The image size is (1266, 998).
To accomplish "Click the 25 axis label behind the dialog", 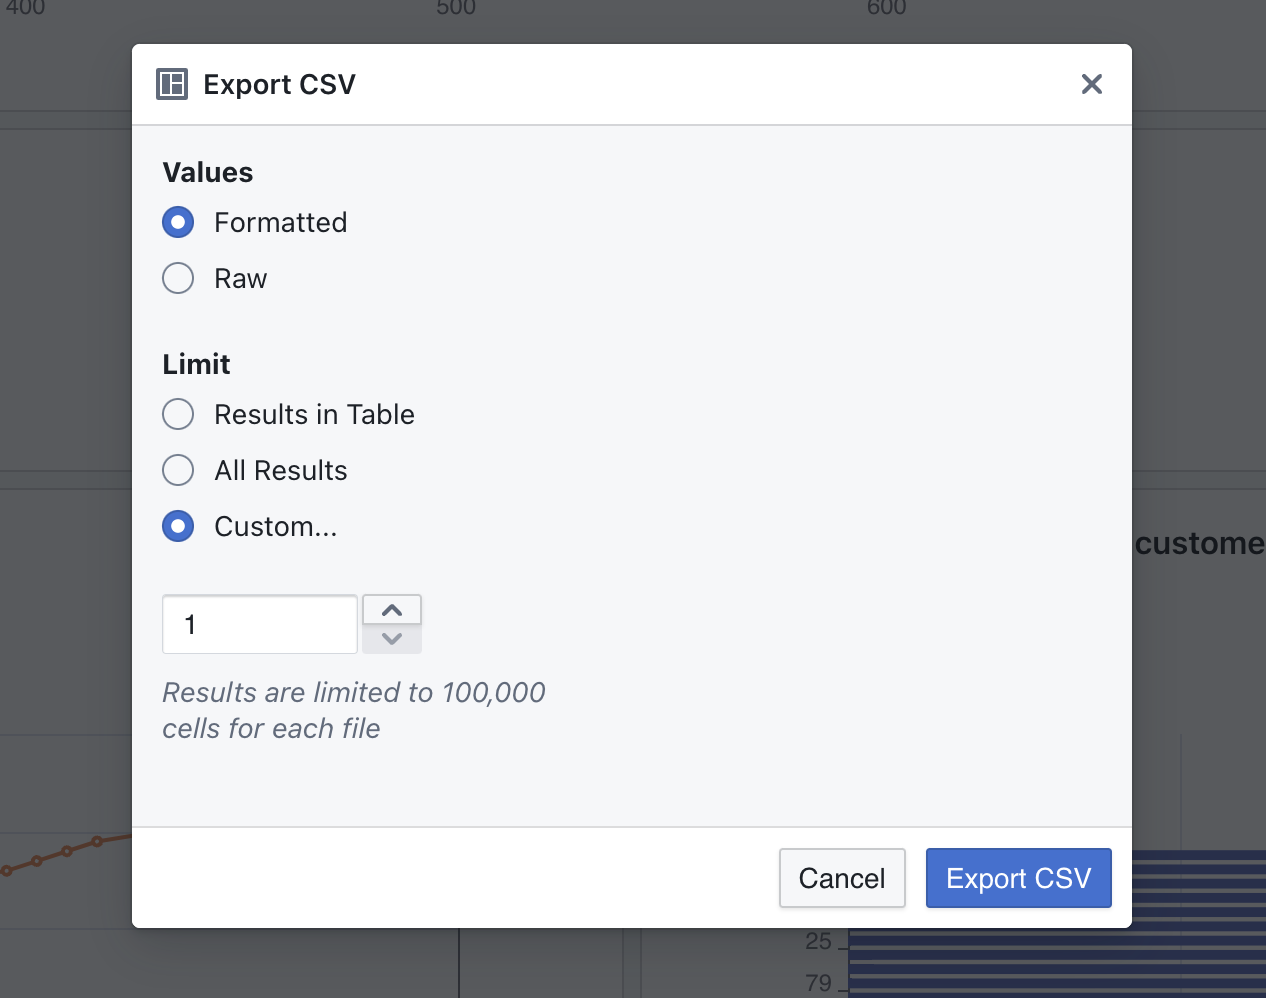I will (x=820, y=941).
